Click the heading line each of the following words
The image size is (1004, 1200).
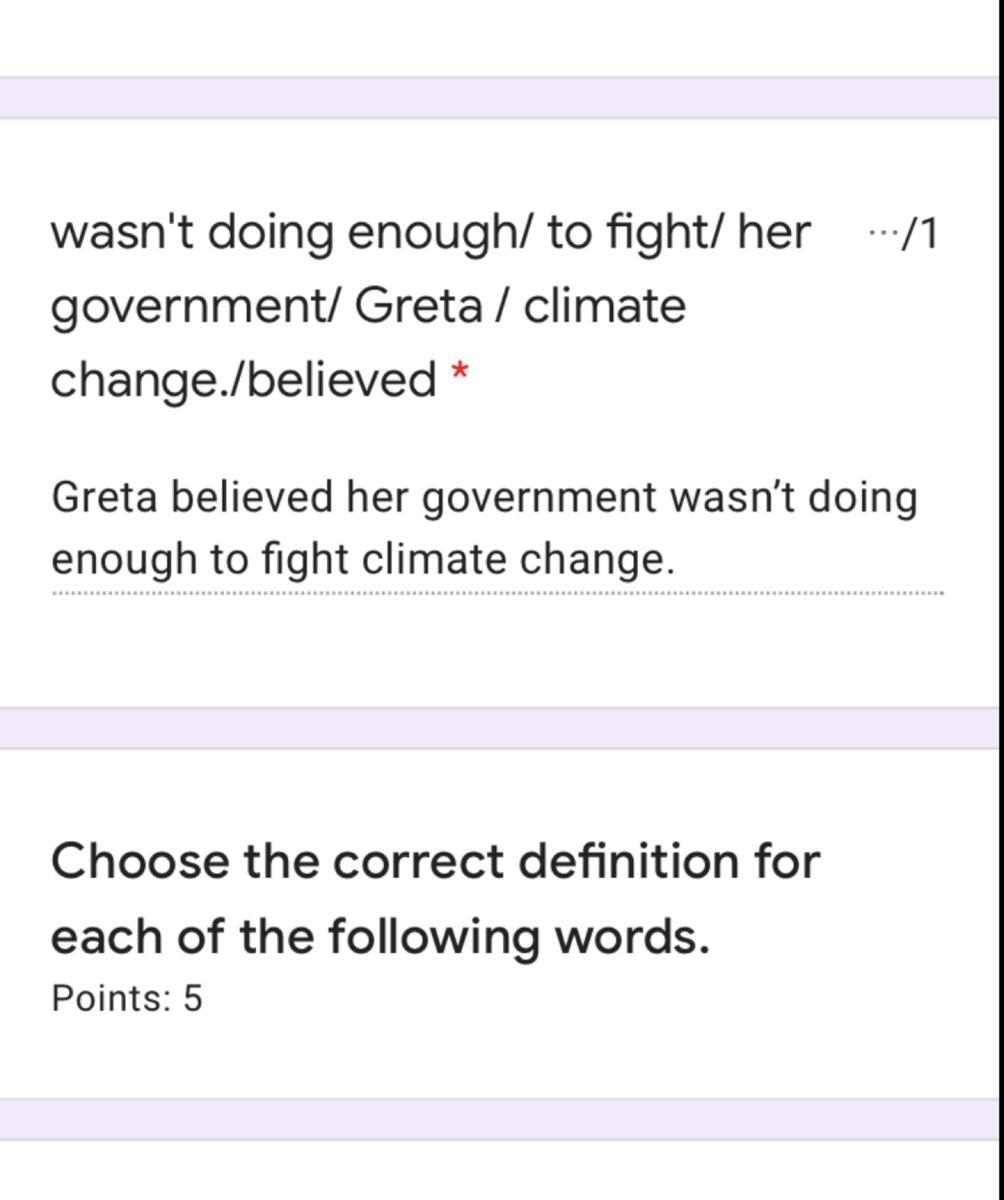coord(380,937)
